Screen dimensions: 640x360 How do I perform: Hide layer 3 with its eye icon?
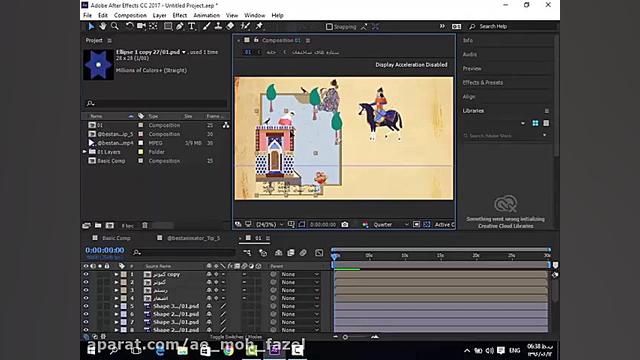click(x=86, y=290)
